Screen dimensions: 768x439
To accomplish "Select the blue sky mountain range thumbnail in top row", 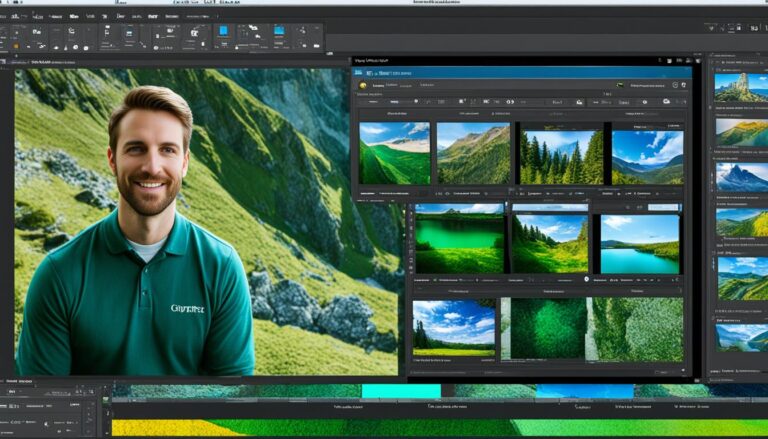I will click(x=648, y=157).
